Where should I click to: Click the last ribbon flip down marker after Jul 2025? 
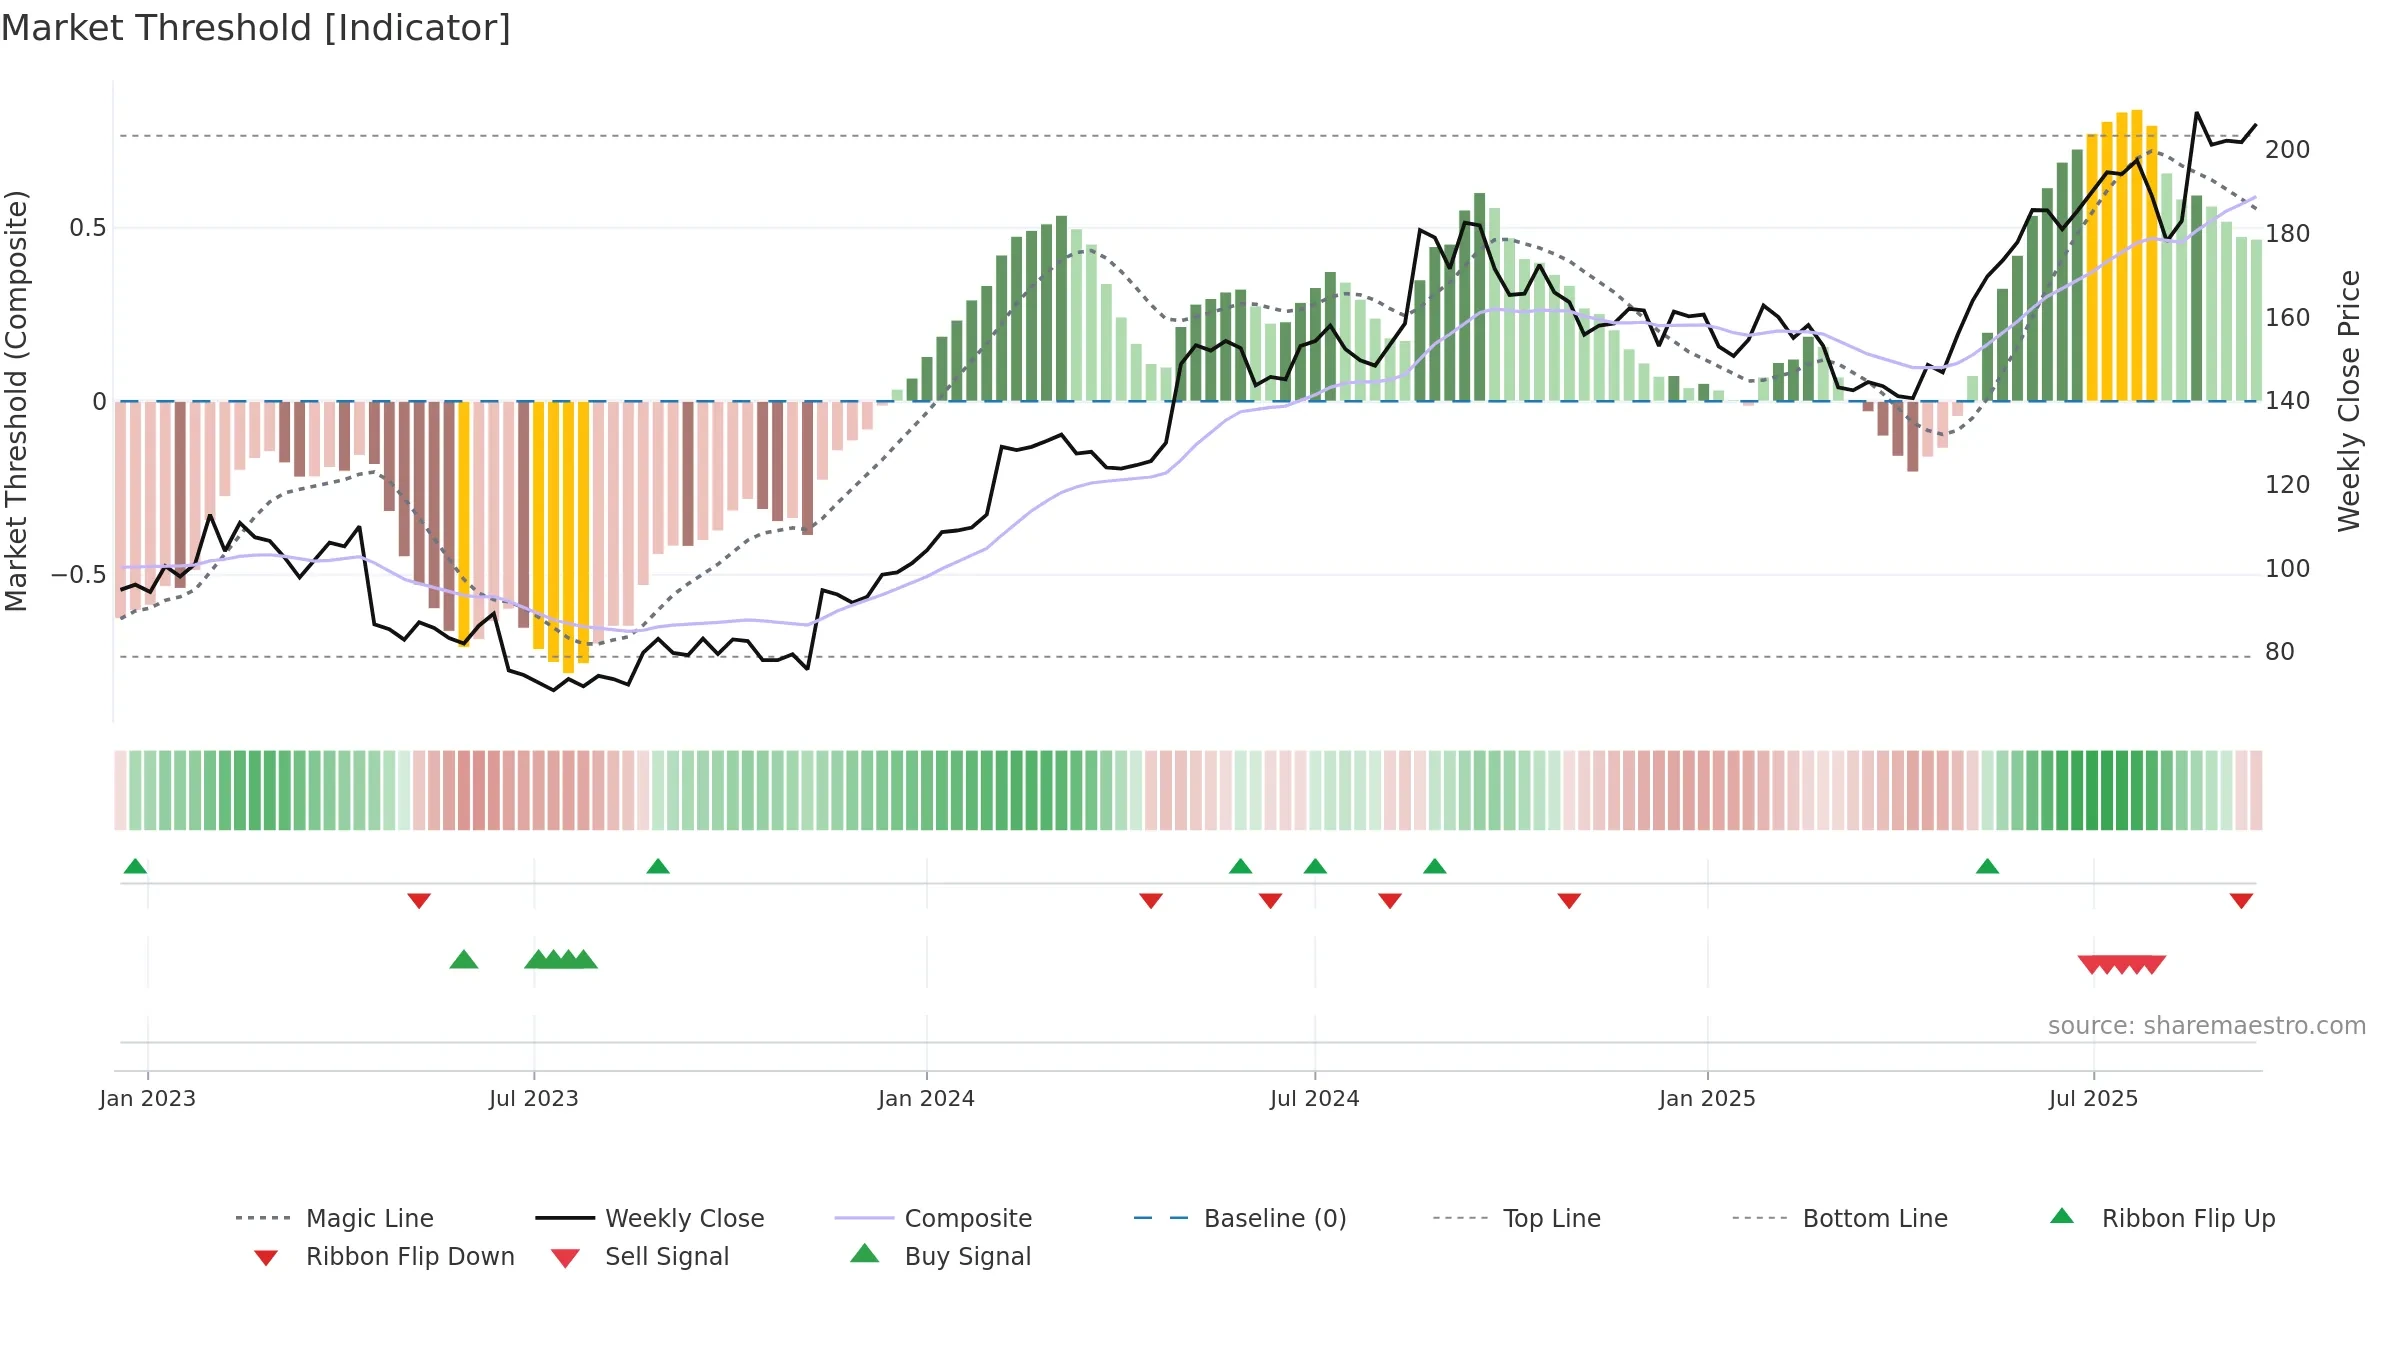pyautogui.click(x=2241, y=901)
